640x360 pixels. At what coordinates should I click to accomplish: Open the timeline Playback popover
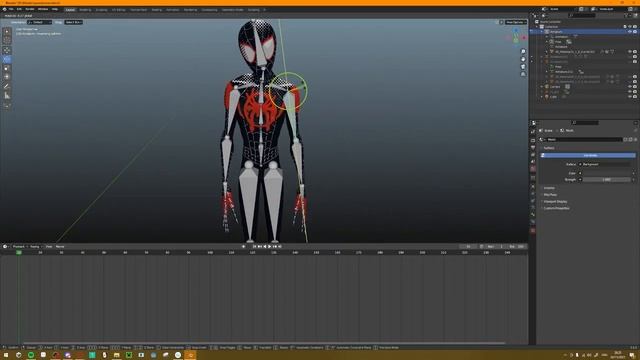(19, 247)
